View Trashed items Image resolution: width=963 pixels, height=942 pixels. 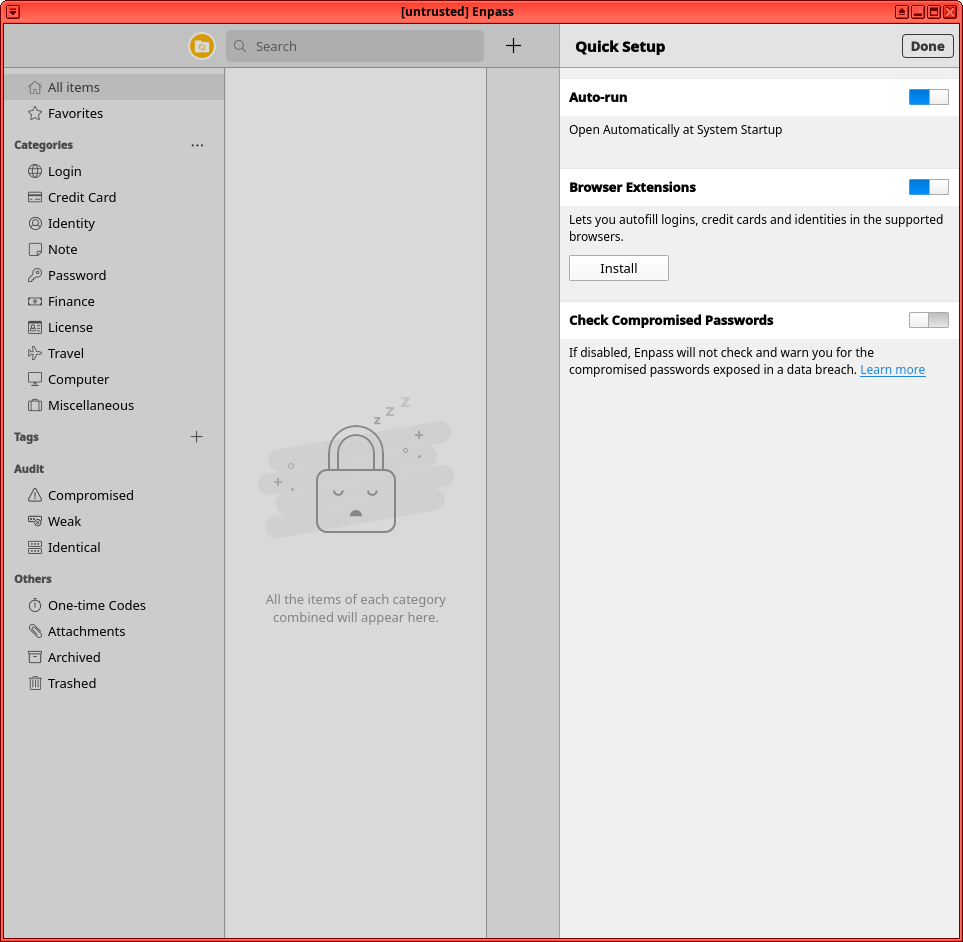72,683
